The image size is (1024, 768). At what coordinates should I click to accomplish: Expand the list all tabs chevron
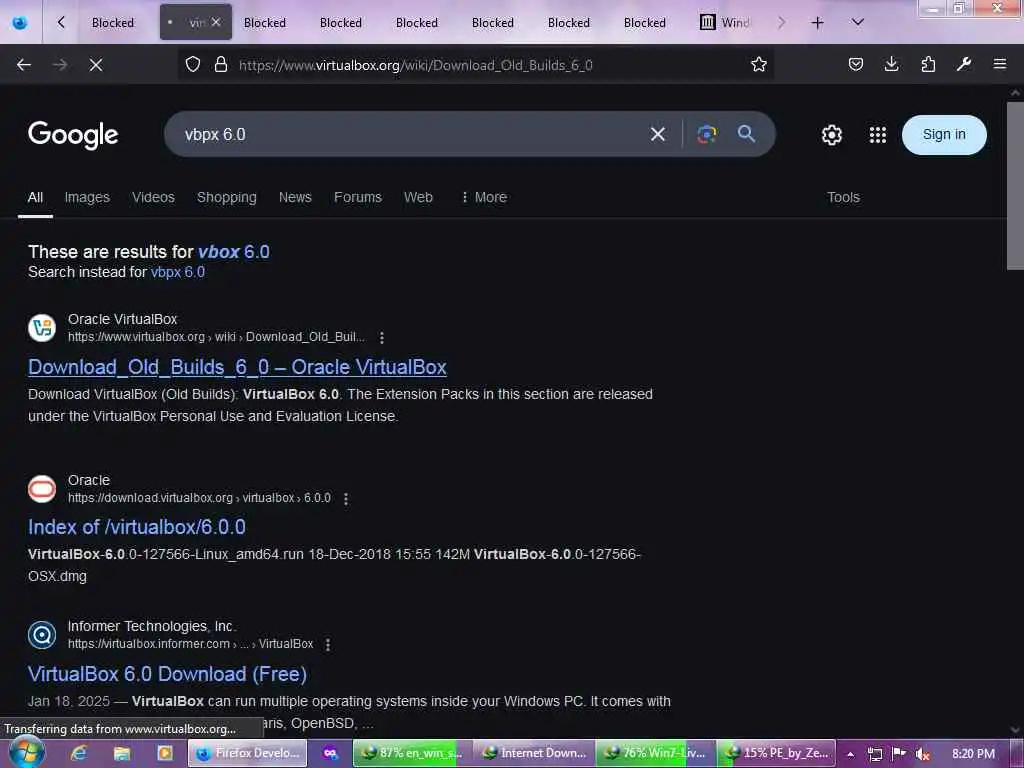[x=857, y=23]
